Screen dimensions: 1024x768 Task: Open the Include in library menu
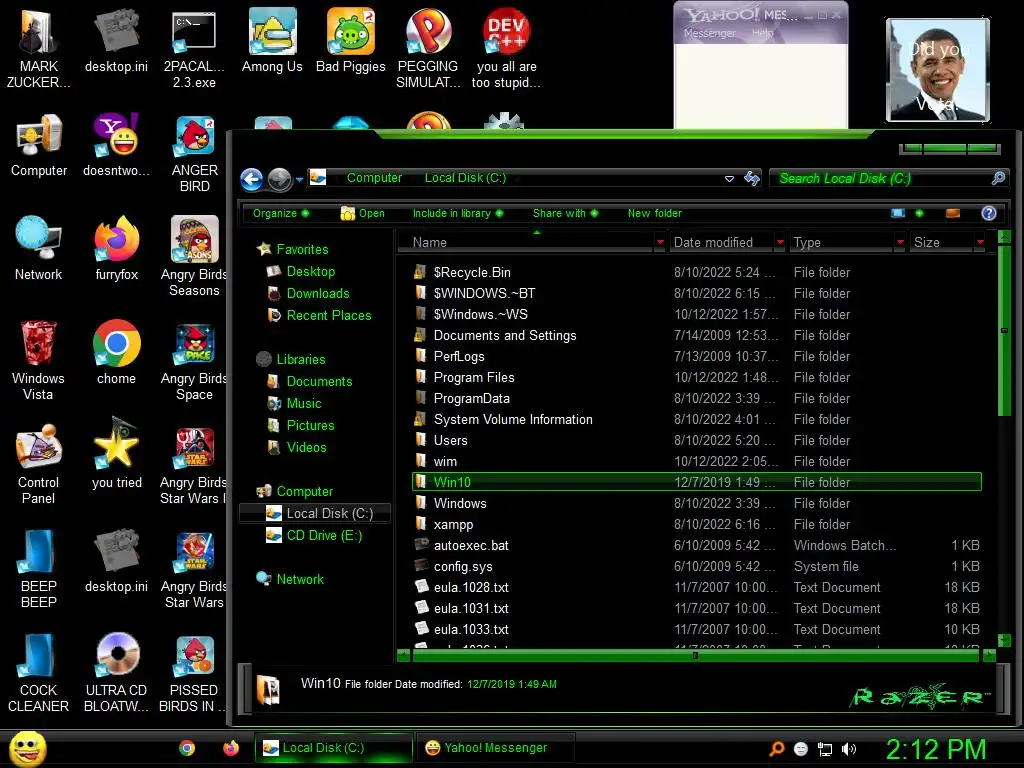click(458, 213)
